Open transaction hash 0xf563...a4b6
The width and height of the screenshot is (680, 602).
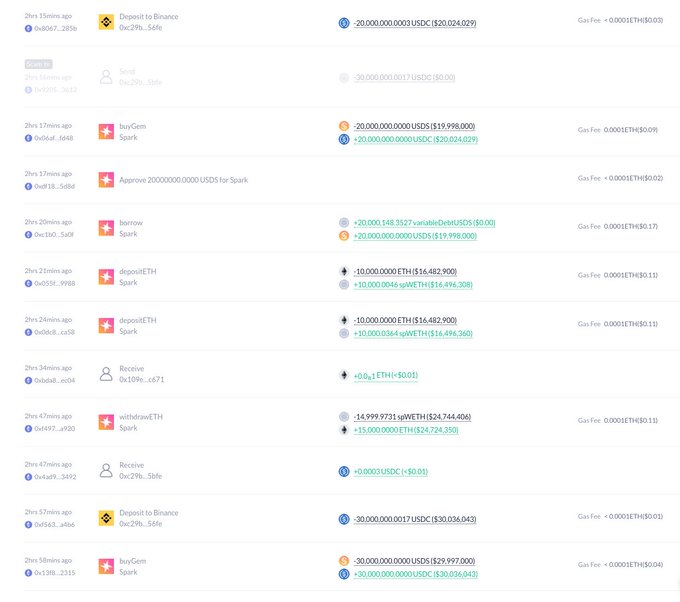point(55,525)
